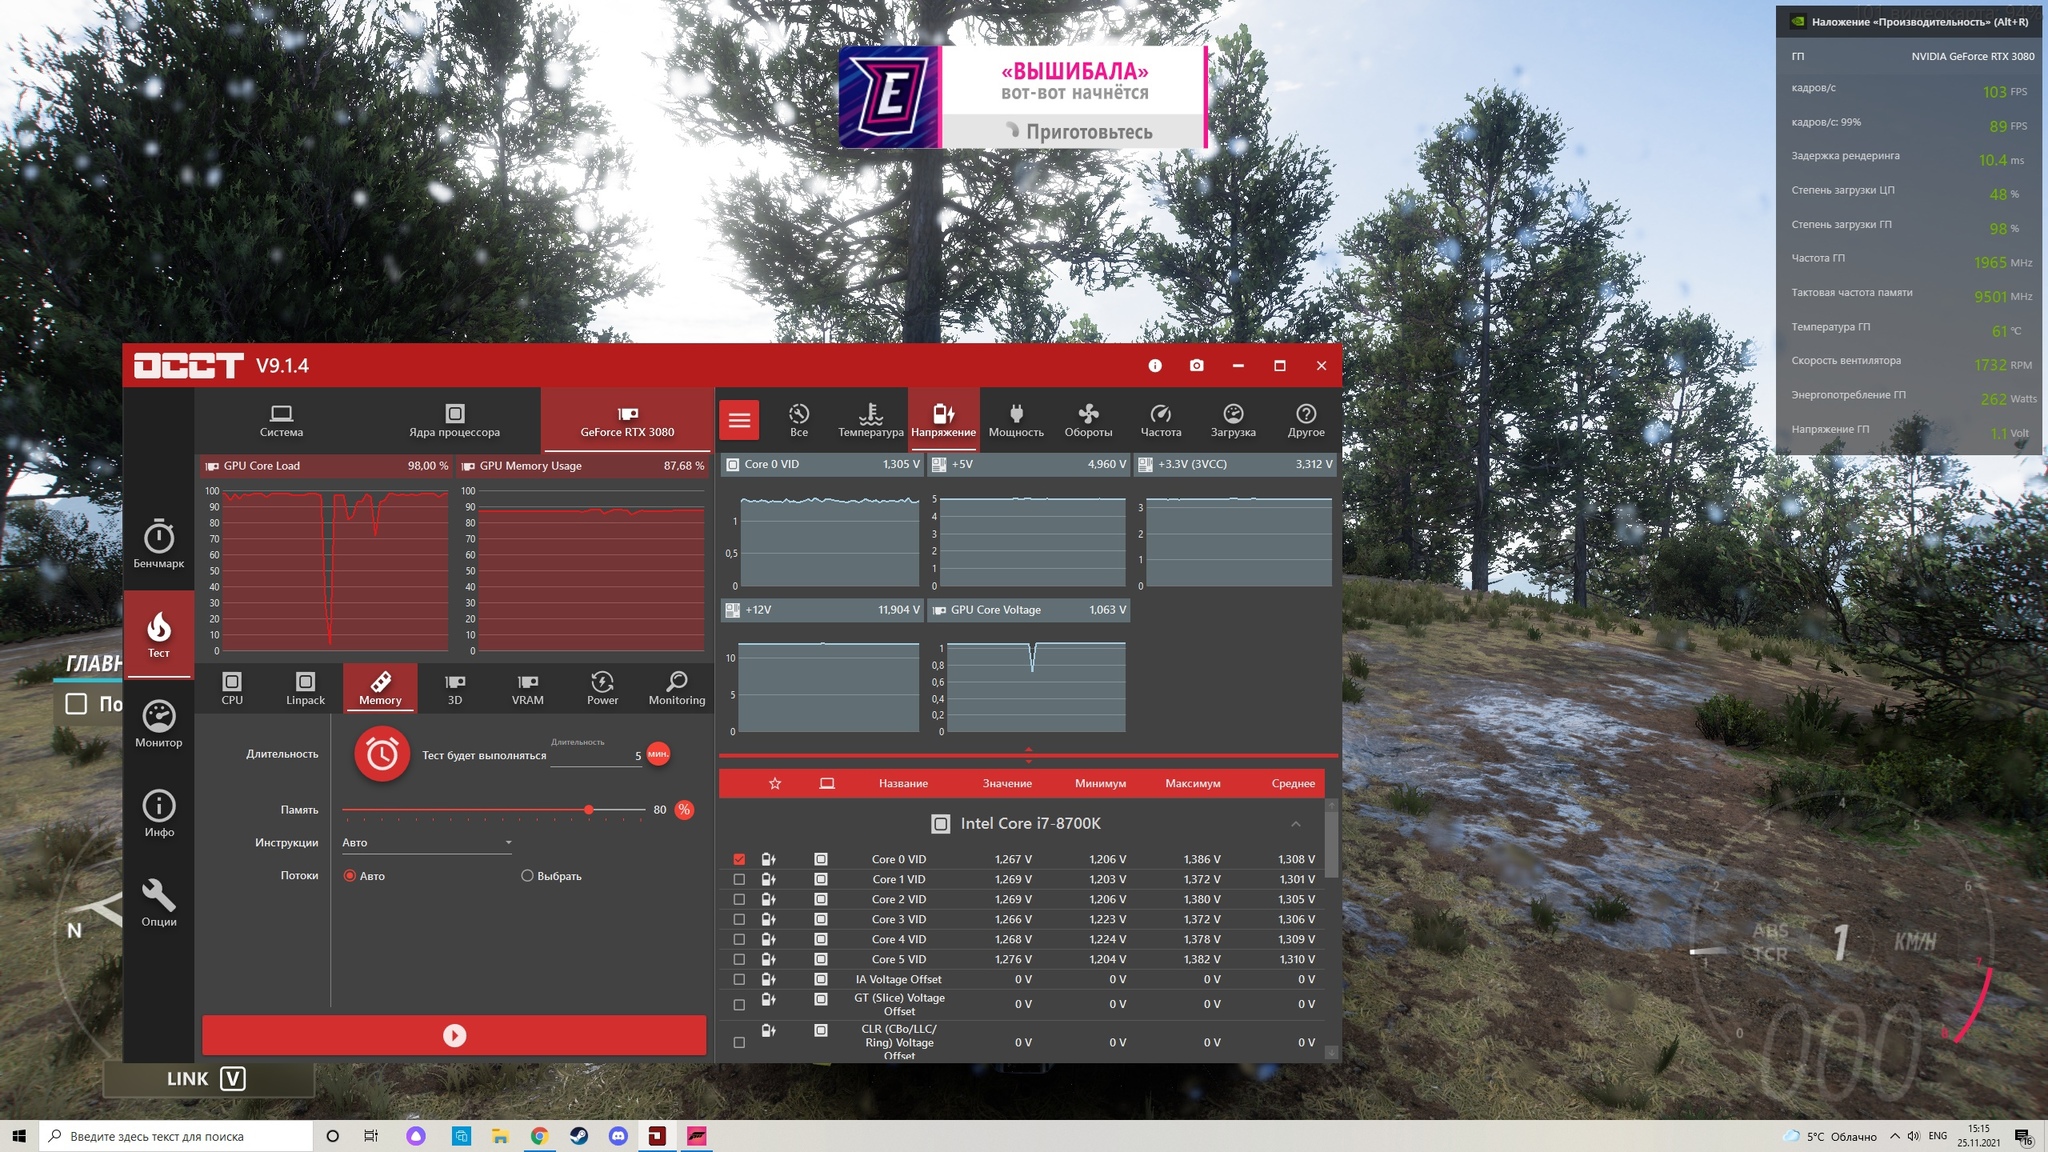
Task: Select the Power test icon
Action: 602,686
